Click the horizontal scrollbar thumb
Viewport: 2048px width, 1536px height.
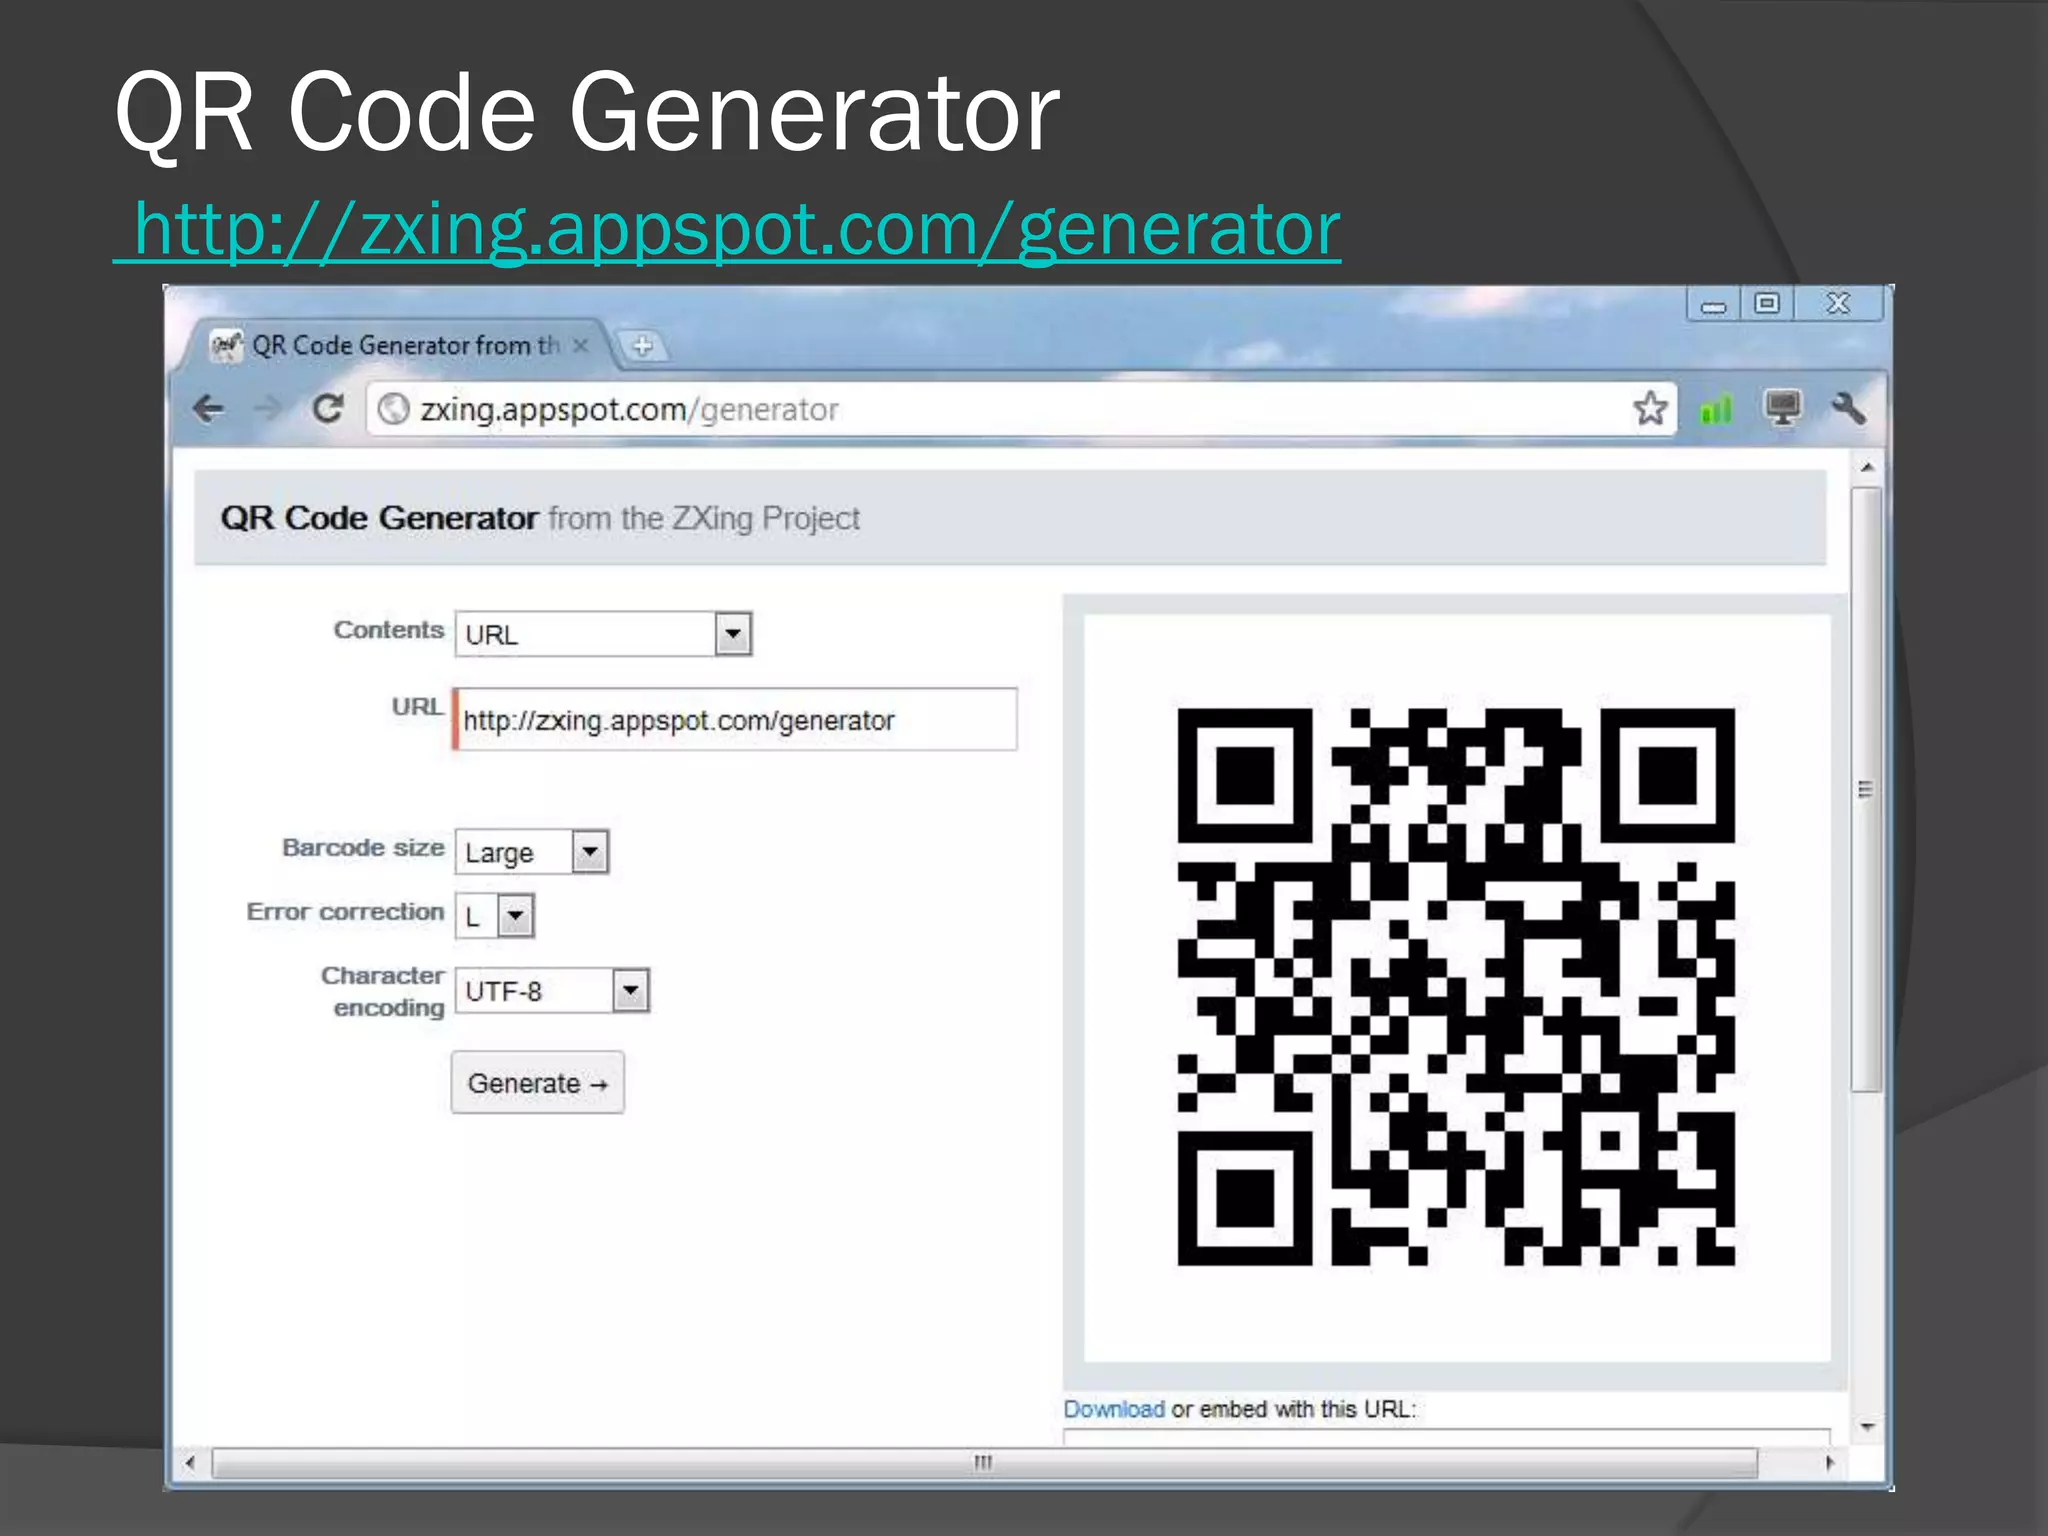[x=984, y=1463]
